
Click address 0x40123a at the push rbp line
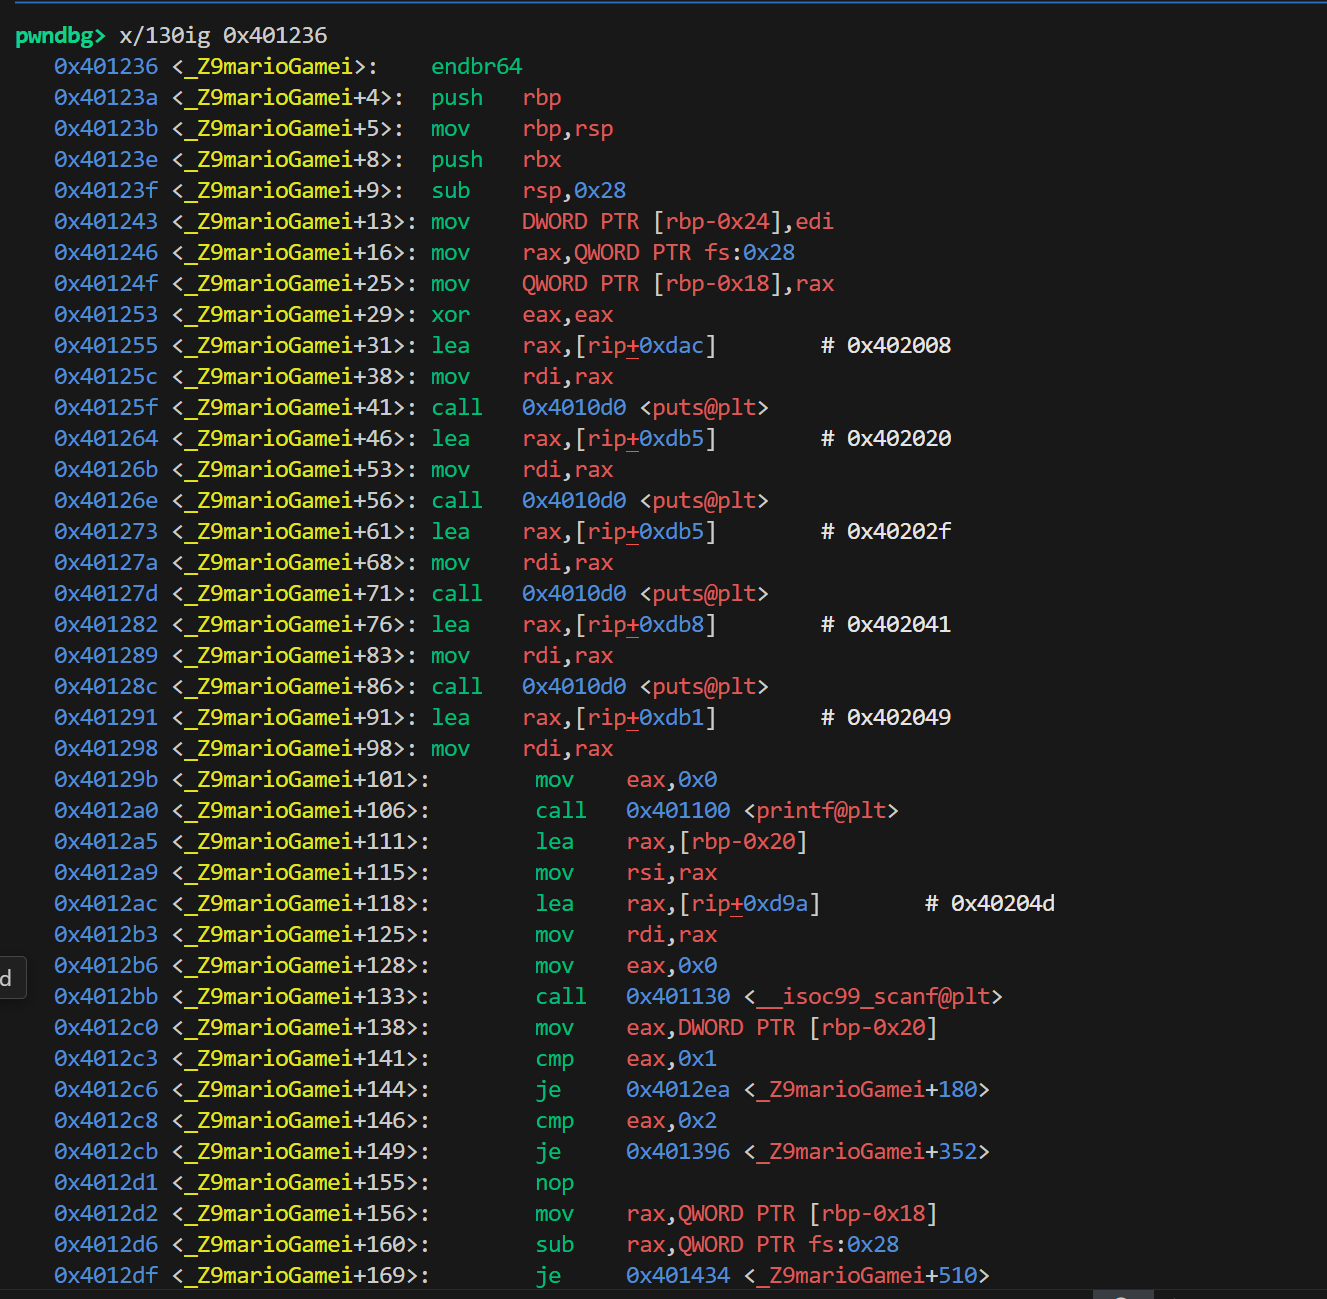[106, 98]
